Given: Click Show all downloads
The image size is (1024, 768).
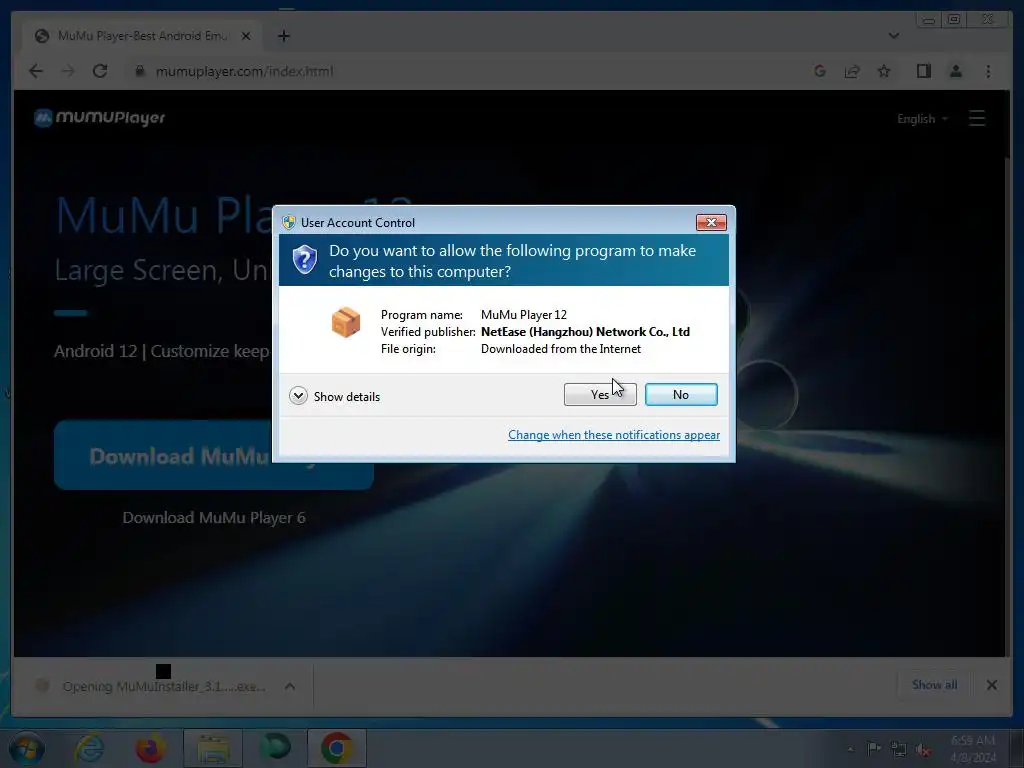Looking at the screenshot, I should [x=935, y=684].
